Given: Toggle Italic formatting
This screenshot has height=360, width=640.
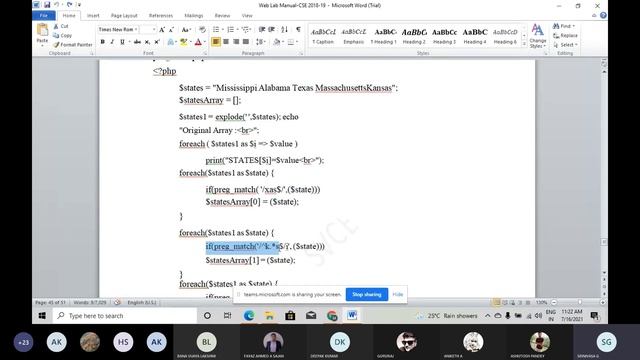Looking at the screenshot, I should pyautogui.click(x=112, y=42).
